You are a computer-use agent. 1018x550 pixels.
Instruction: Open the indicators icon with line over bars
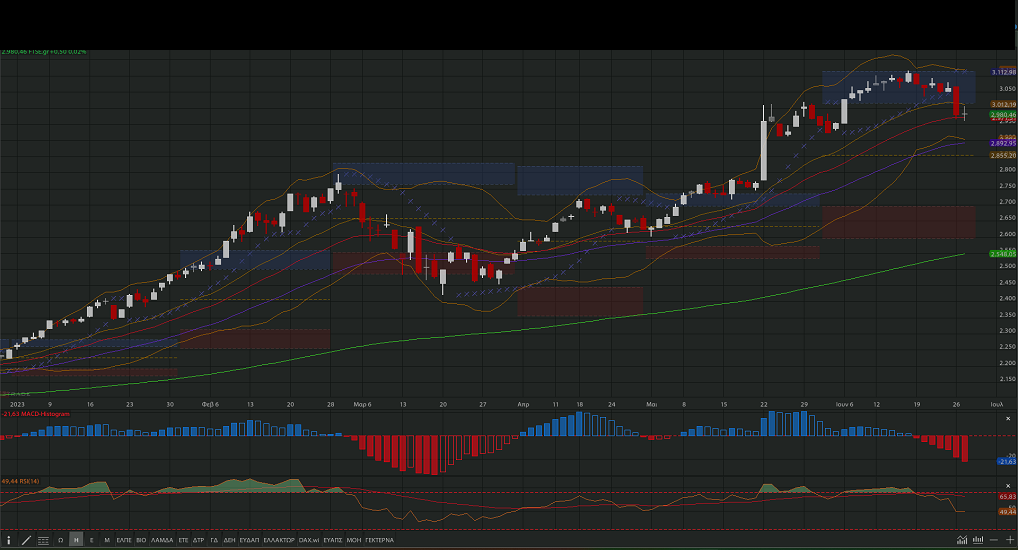coord(962,540)
